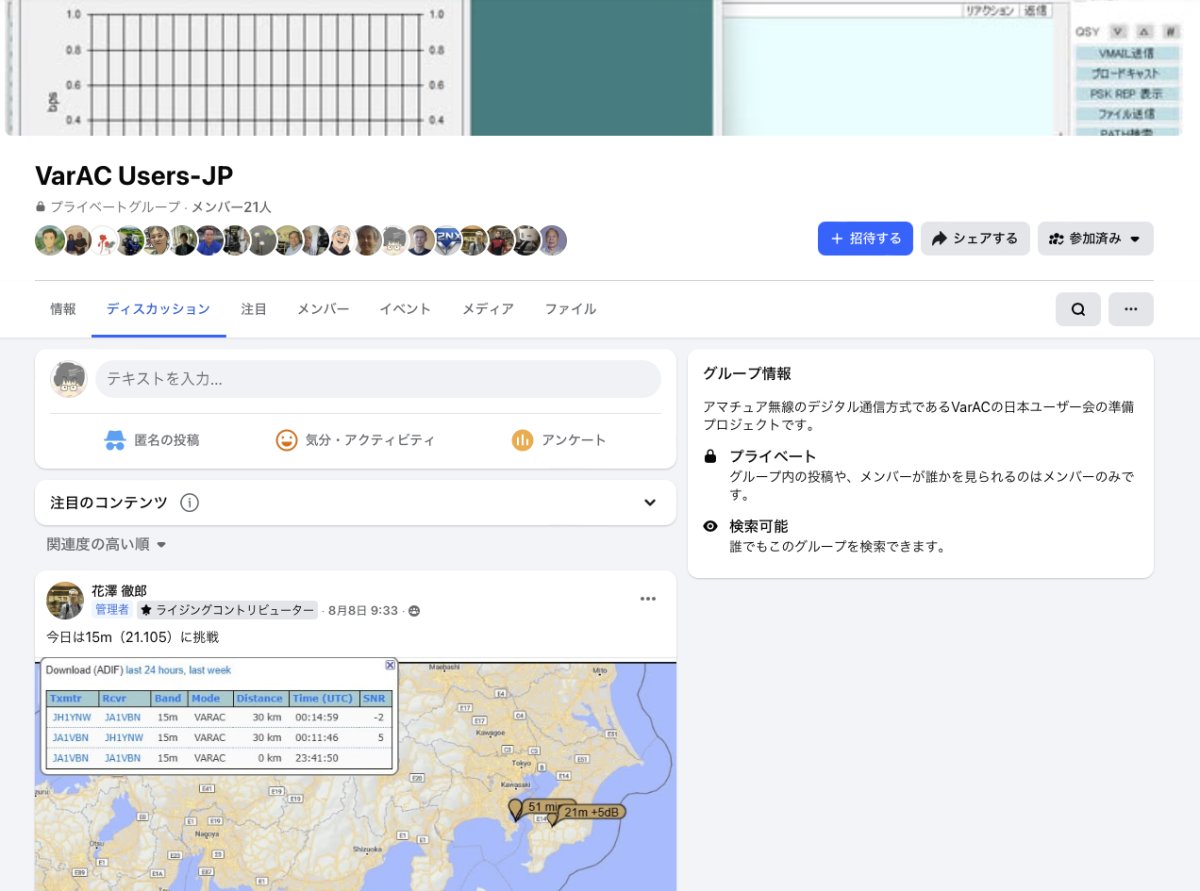Click the 気分・アクティビティ smiley icon
Viewport: 1200px width, 891px height.
287,440
